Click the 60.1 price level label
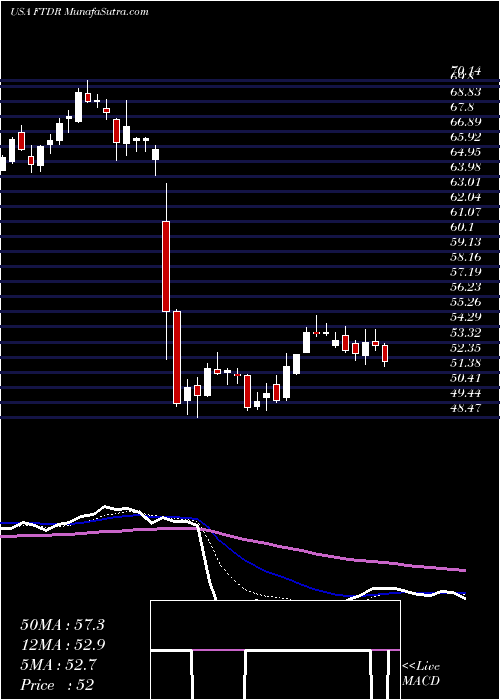Image resolution: width=500 pixels, height=700 pixels. click(x=463, y=227)
